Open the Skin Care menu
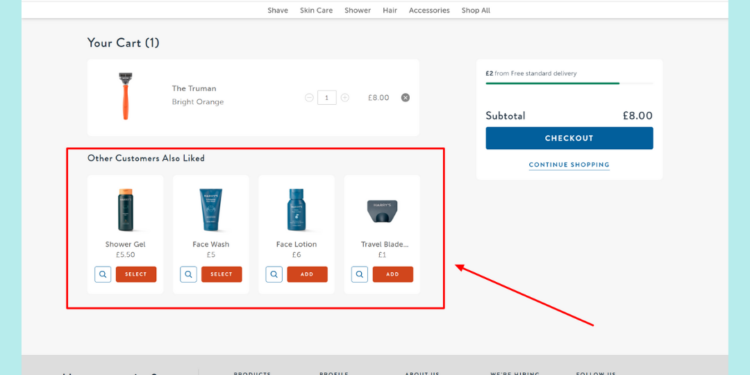Screen dimensions: 750x375 316,11
